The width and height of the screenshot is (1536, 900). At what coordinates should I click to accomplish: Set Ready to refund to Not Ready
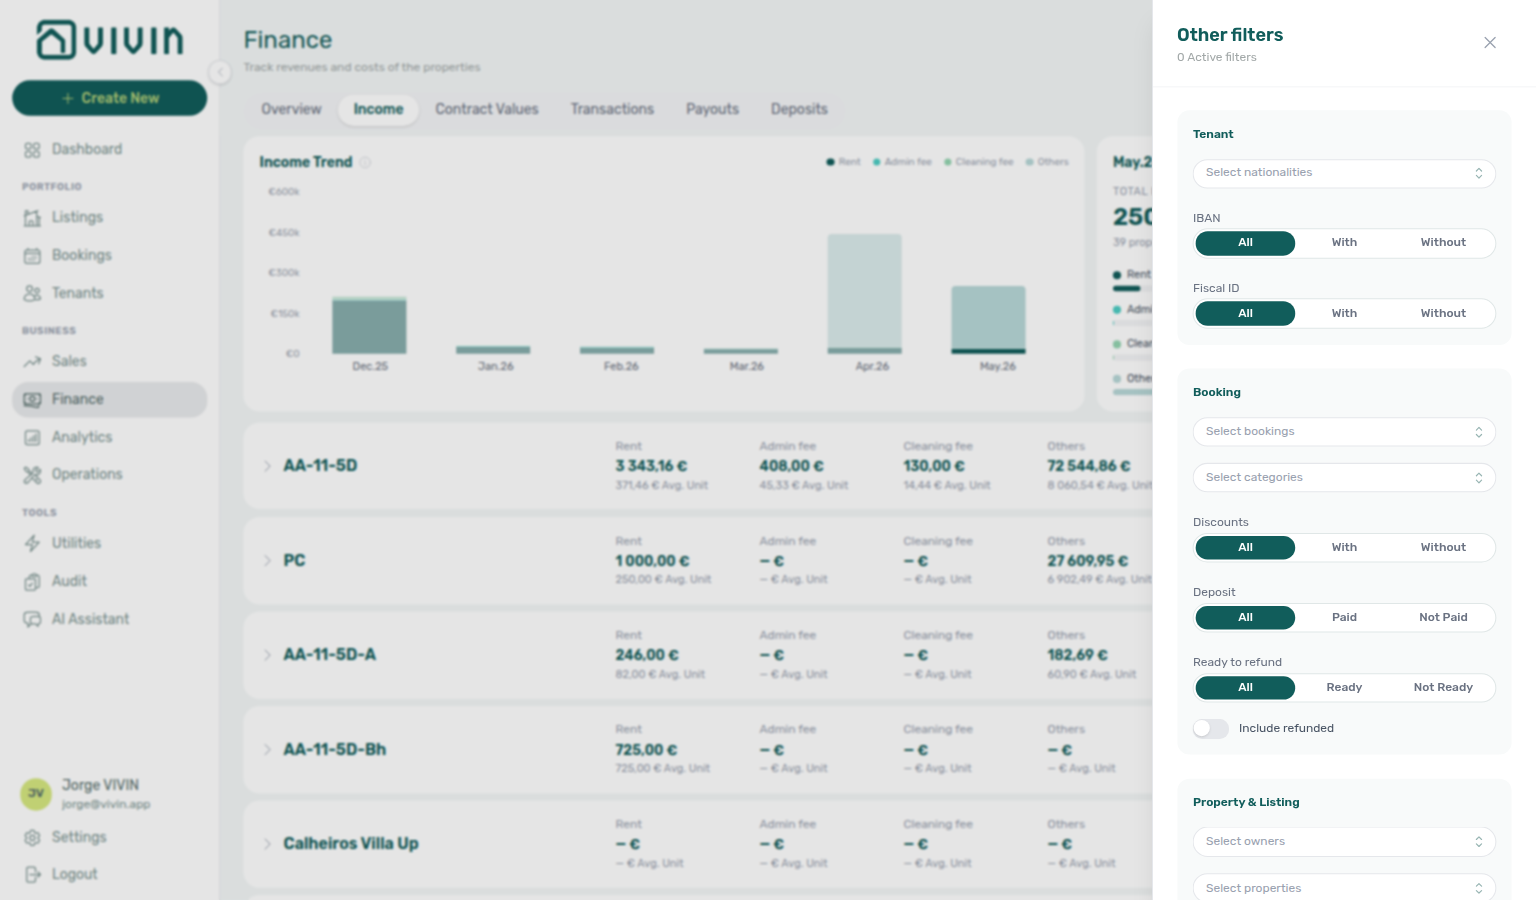[x=1443, y=688]
